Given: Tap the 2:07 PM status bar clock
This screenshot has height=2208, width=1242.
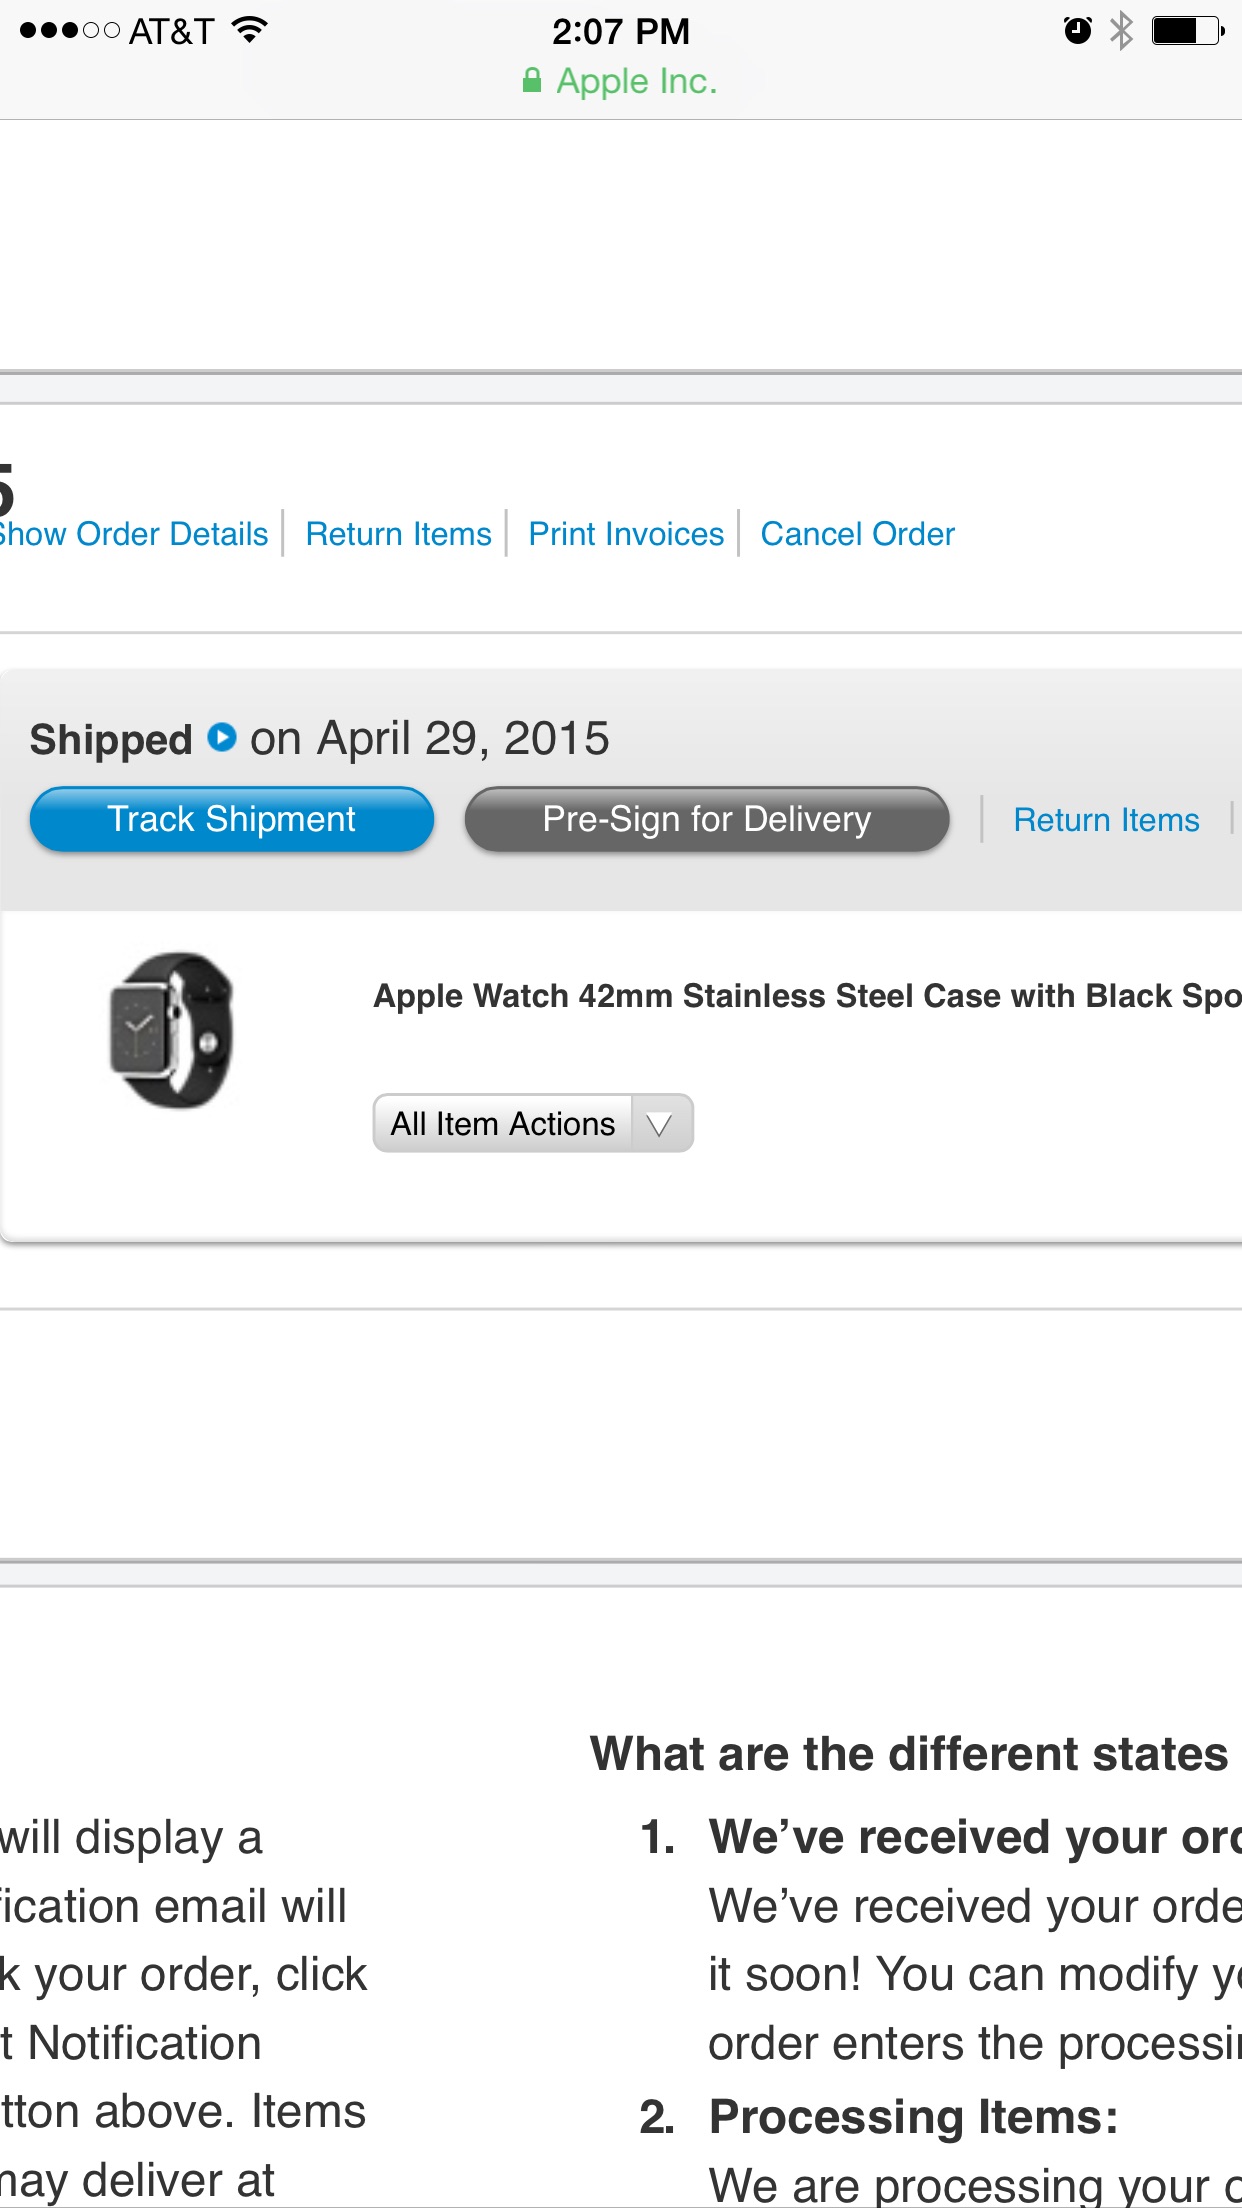Looking at the screenshot, I should click(x=621, y=31).
